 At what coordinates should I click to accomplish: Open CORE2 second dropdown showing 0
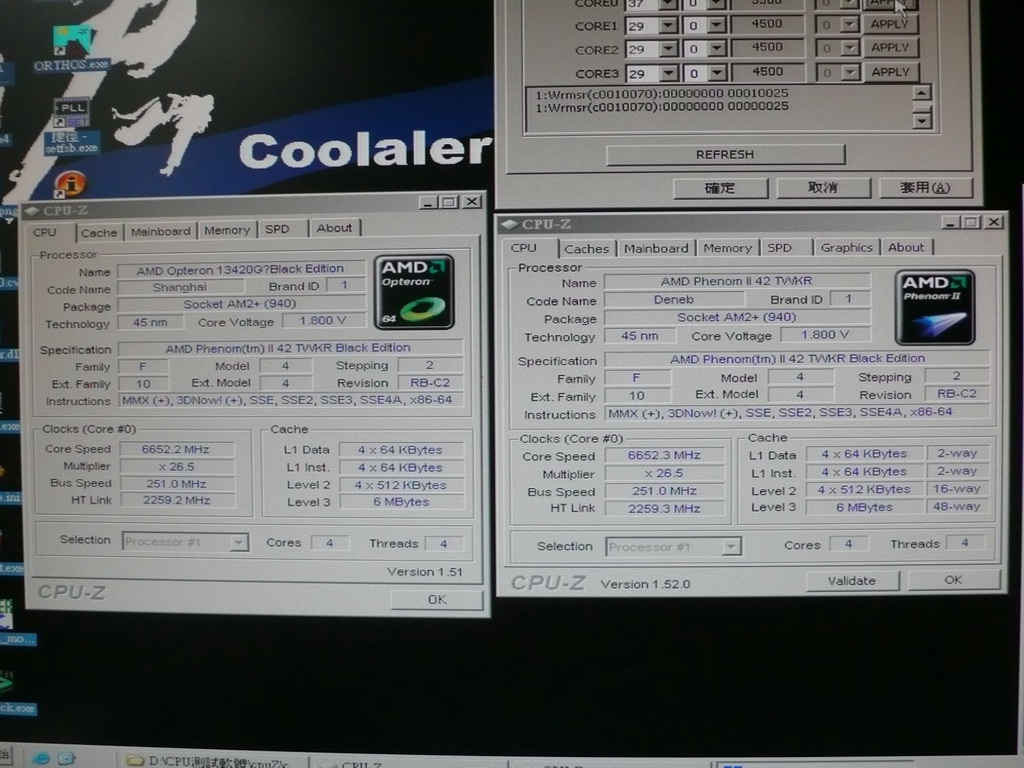[717, 49]
